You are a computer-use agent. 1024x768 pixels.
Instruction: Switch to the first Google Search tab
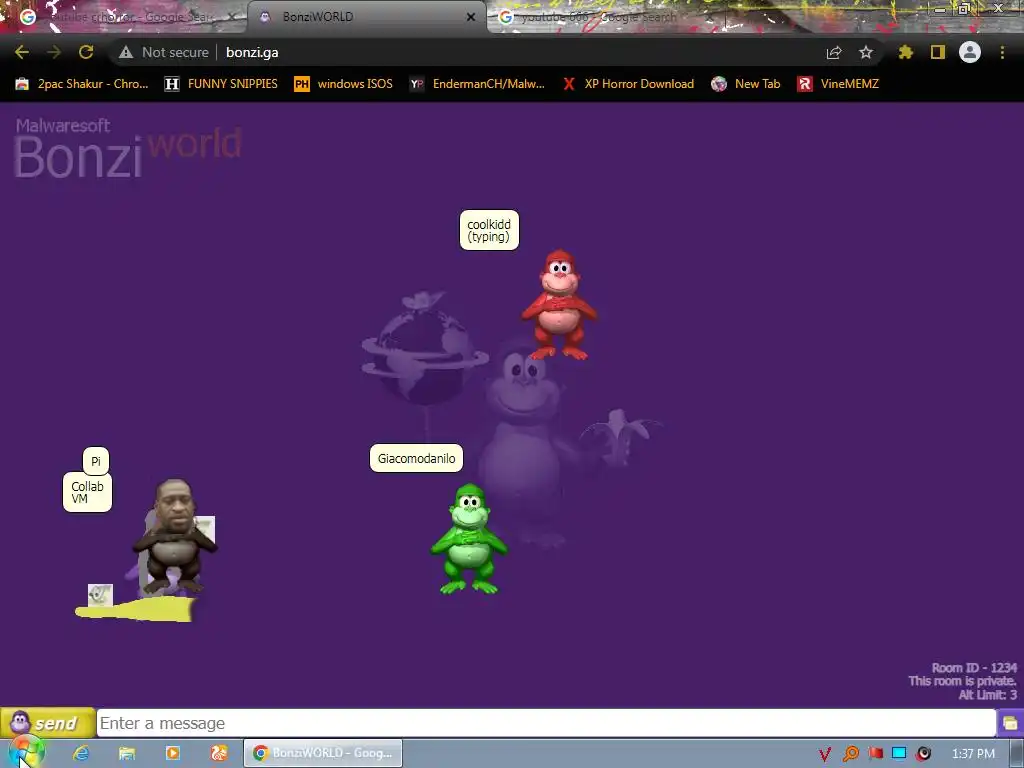click(x=124, y=17)
